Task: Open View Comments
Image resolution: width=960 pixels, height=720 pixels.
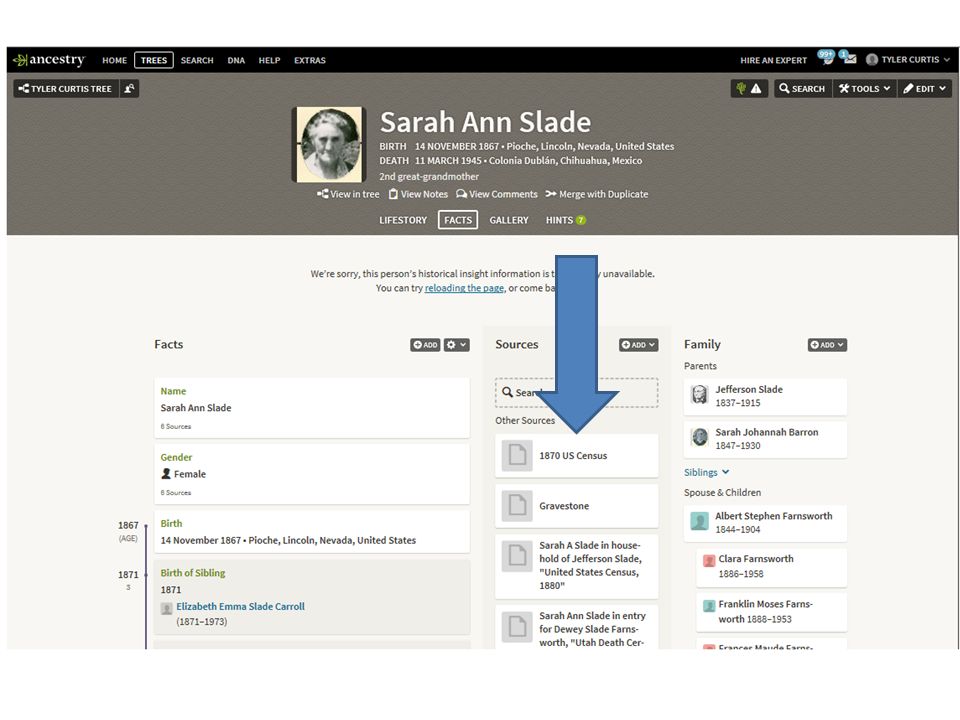Action: point(497,194)
